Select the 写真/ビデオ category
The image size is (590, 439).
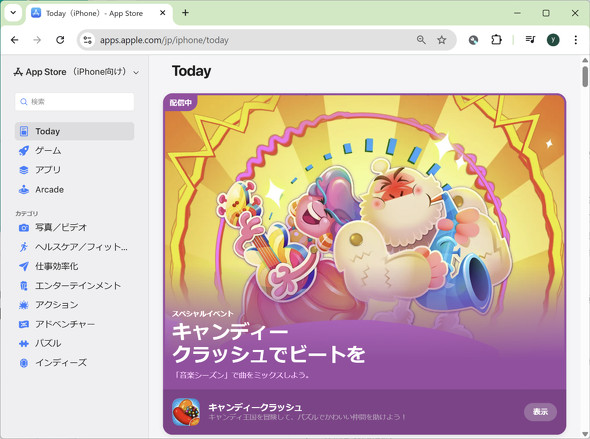point(75,228)
